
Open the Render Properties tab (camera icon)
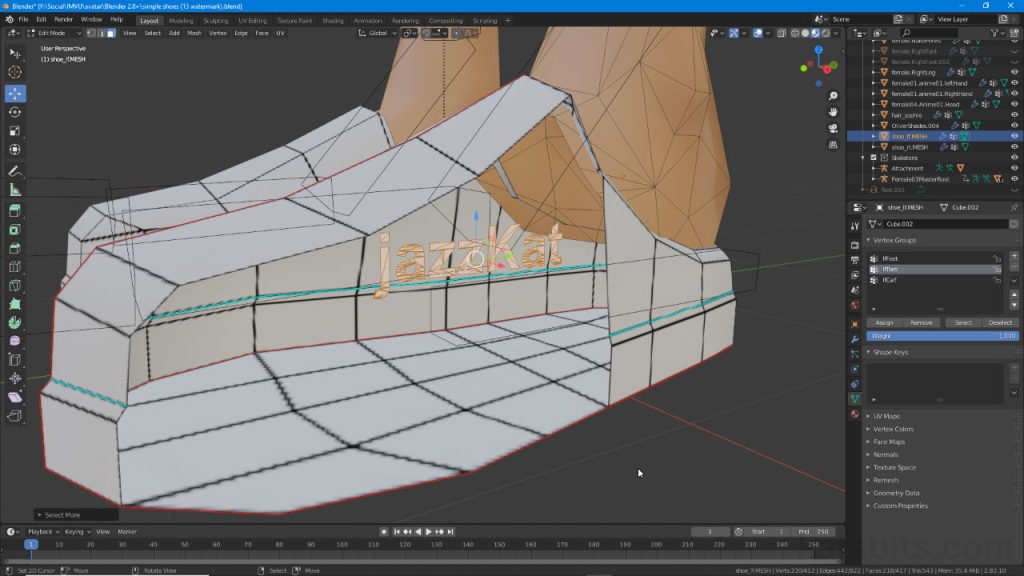pos(853,244)
